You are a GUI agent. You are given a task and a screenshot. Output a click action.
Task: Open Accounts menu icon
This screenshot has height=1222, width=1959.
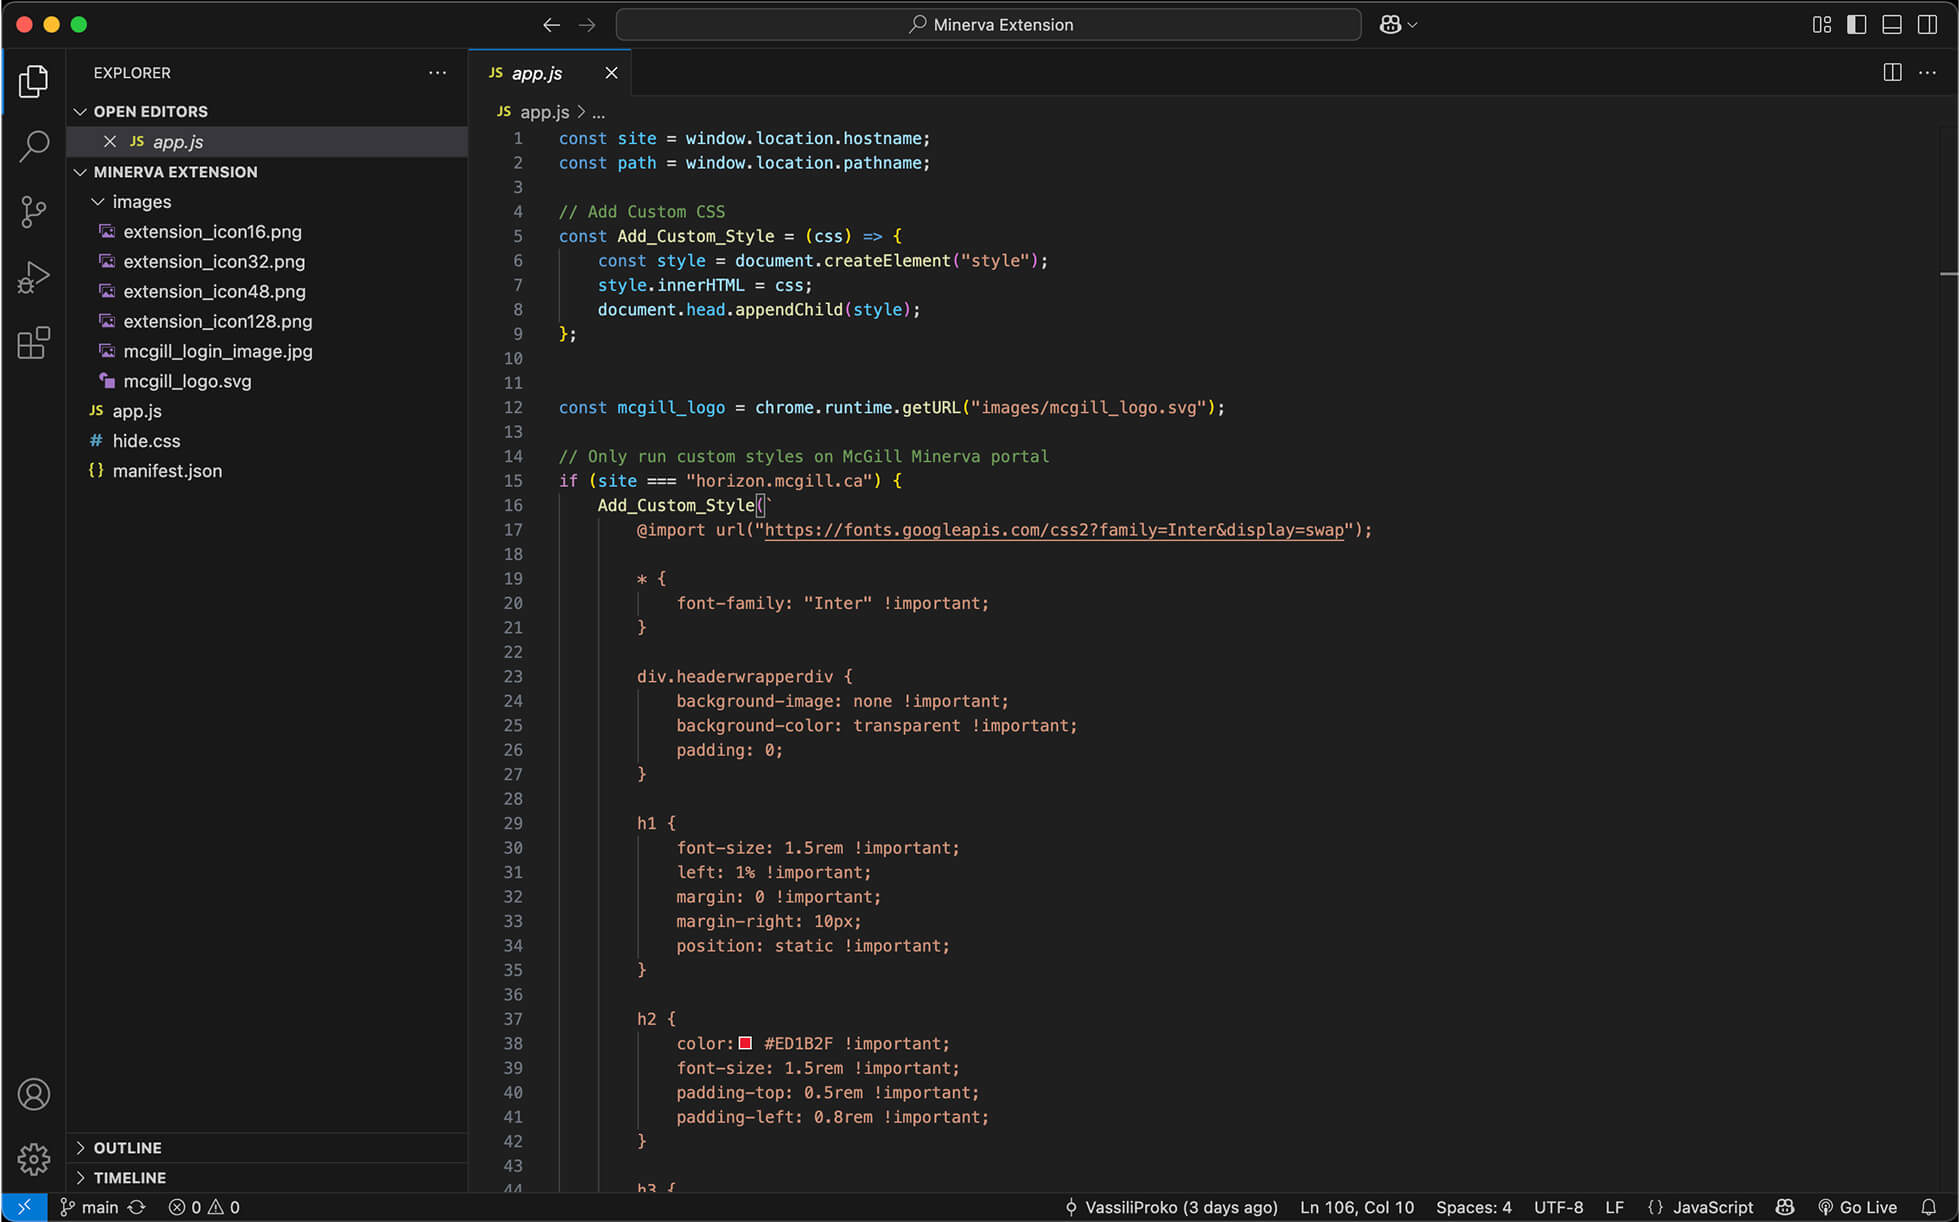point(33,1094)
